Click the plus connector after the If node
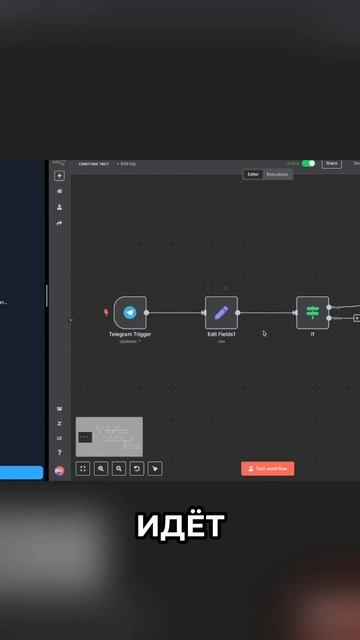Image resolution: width=360 pixels, height=640 pixels. (x=356, y=318)
